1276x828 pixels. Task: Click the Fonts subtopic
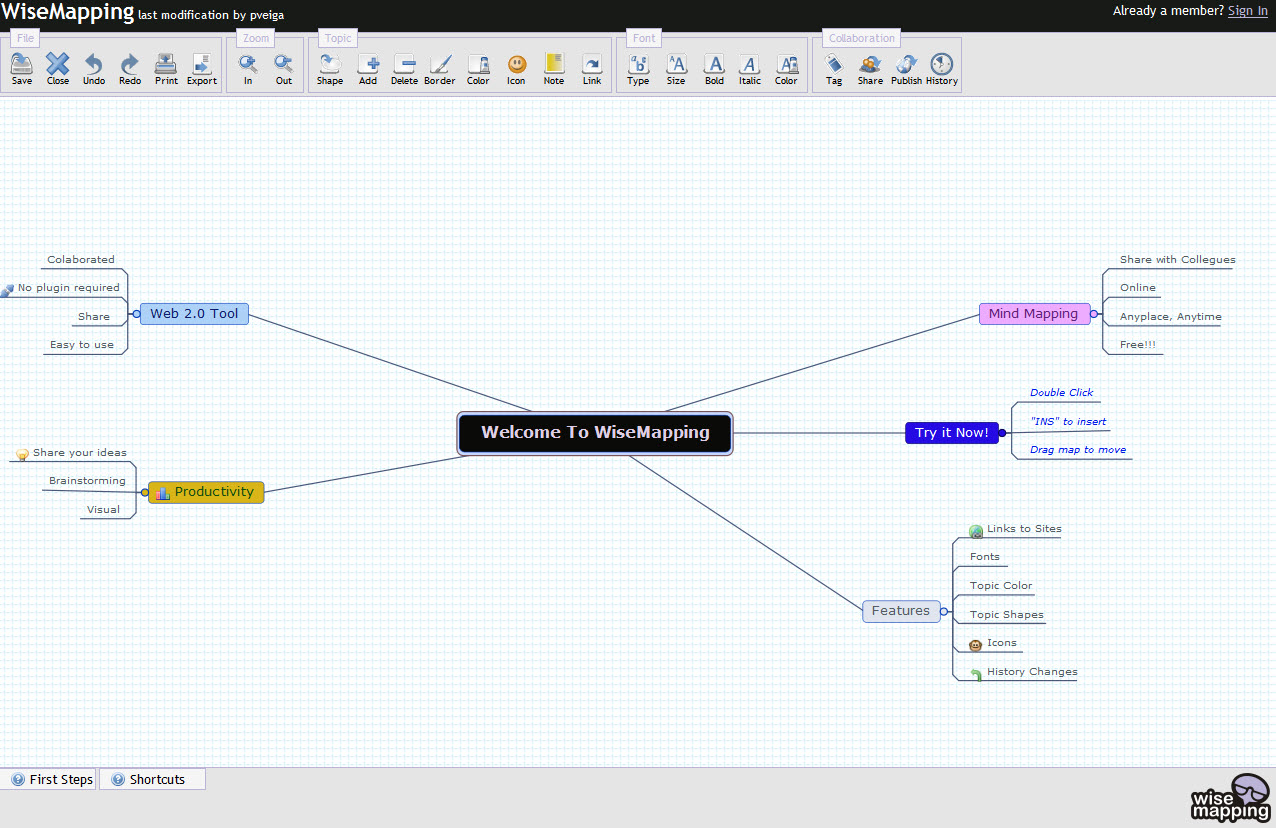(x=985, y=556)
